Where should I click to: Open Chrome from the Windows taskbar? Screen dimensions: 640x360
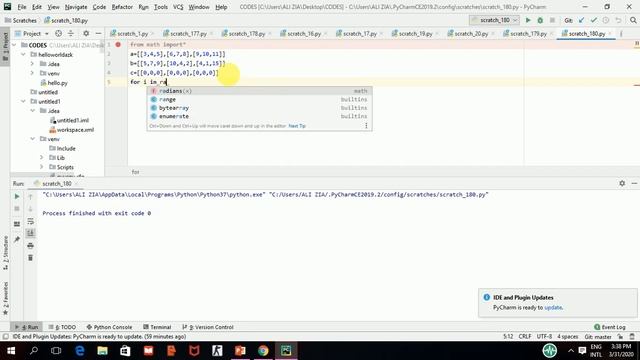tap(263, 351)
